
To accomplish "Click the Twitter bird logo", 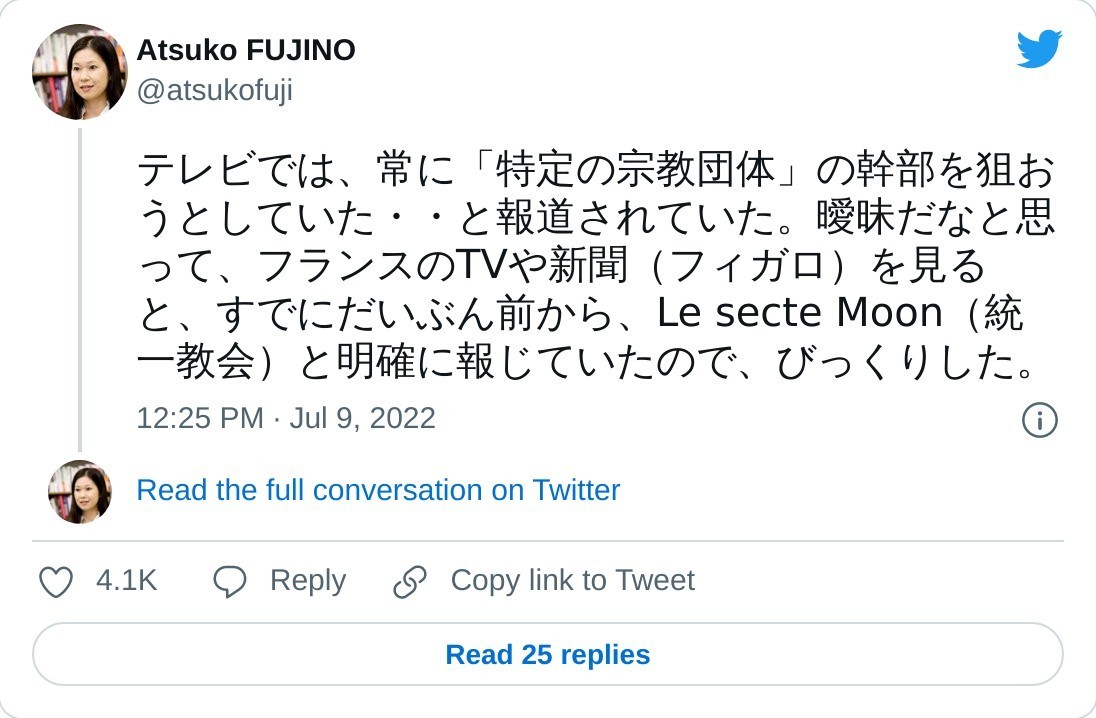I will click(x=1039, y=49).
